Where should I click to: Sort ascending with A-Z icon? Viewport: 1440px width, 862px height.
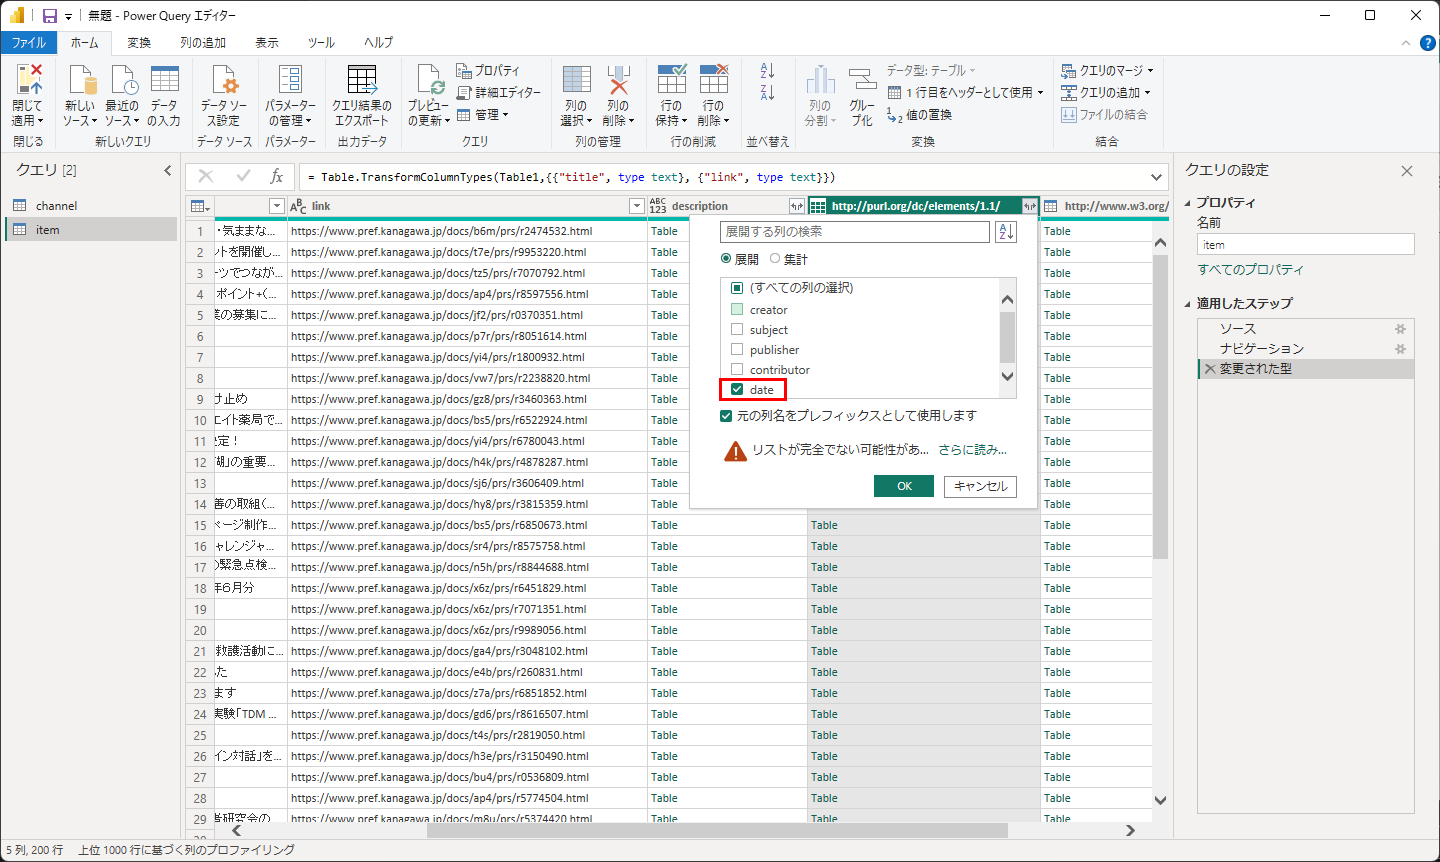point(767,70)
